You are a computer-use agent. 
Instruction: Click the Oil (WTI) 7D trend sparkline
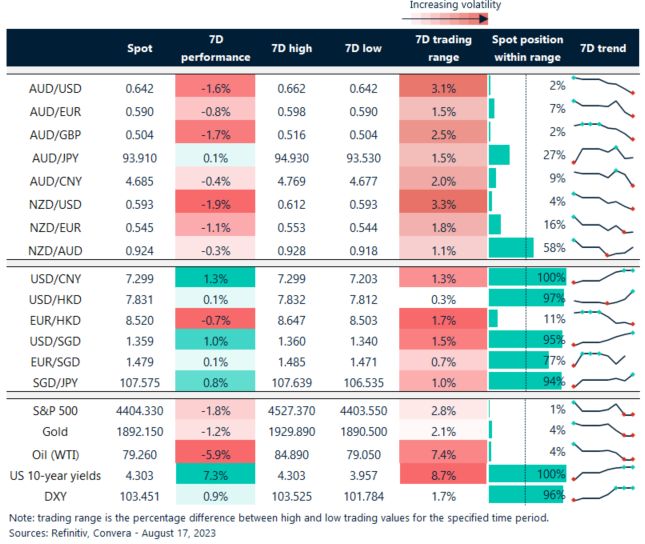tap(604, 452)
